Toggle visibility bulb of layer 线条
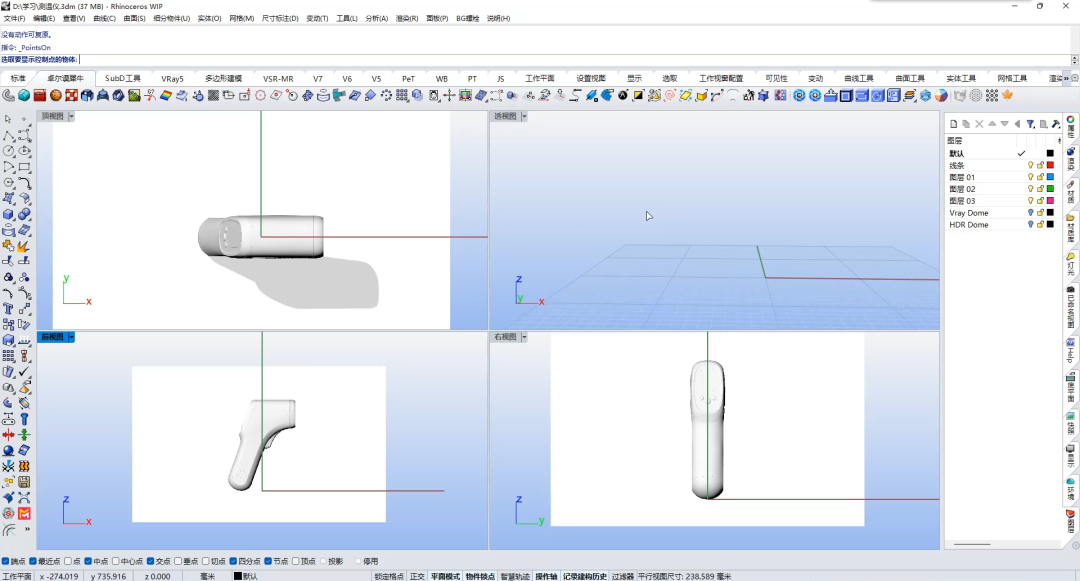1080x581 pixels. 1030,165
